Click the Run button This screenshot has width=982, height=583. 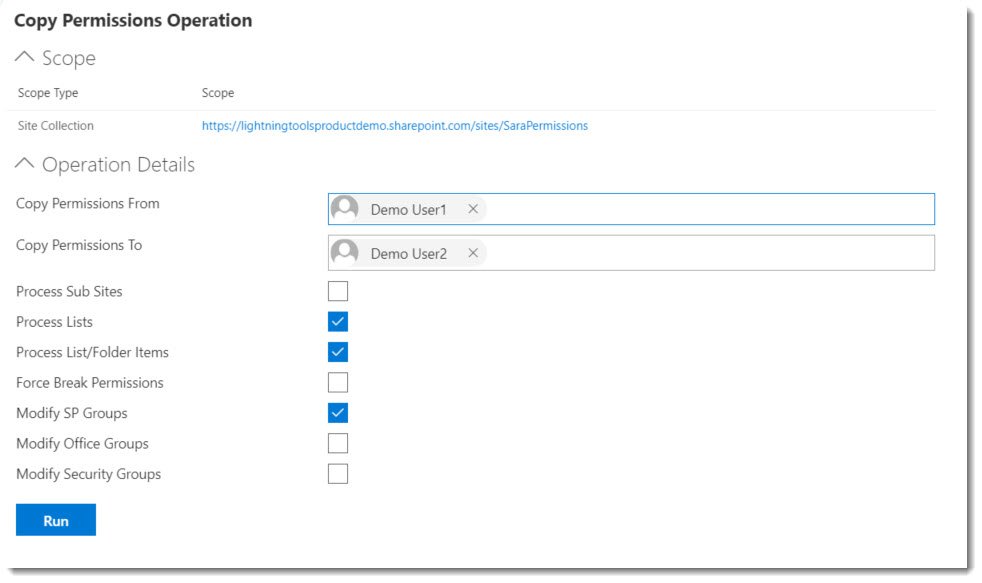coord(56,520)
